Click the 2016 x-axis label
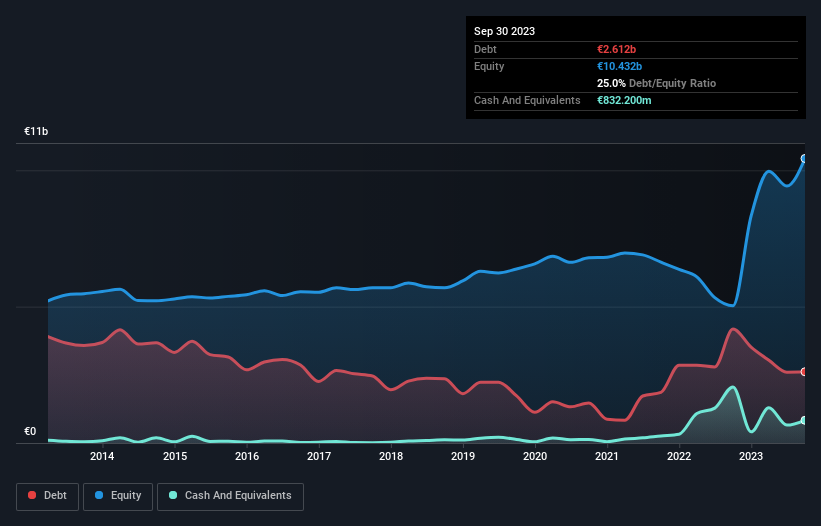The height and width of the screenshot is (526, 821). pos(247,456)
